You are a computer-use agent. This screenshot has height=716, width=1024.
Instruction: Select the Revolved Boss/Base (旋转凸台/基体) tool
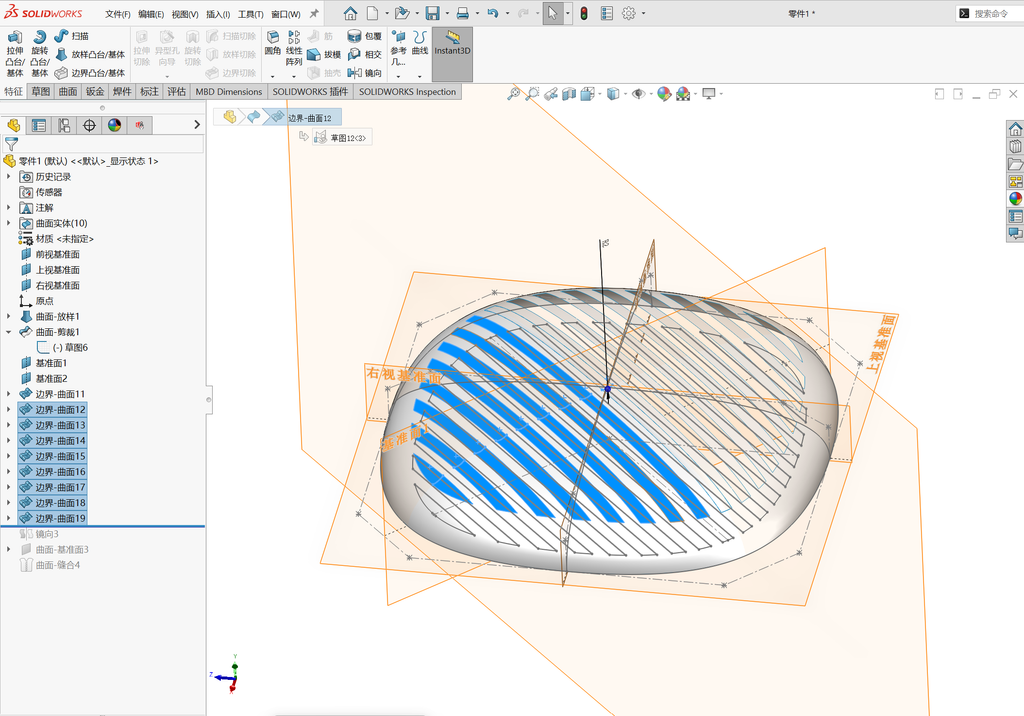40,54
